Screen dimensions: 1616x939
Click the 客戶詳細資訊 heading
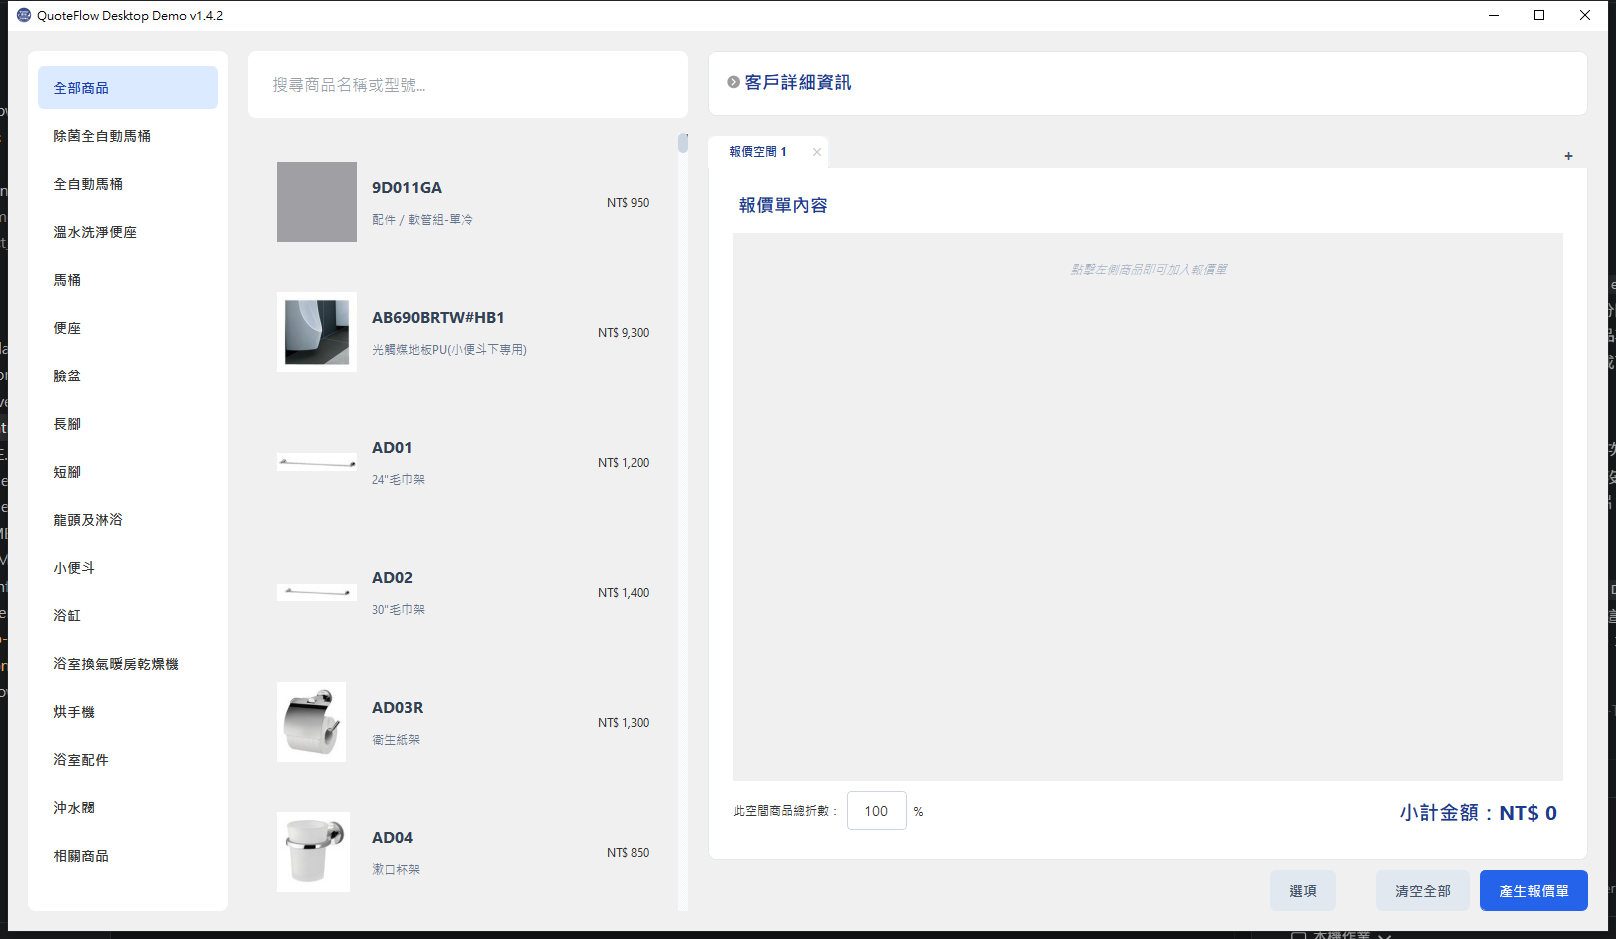click(x=798, y=82)
